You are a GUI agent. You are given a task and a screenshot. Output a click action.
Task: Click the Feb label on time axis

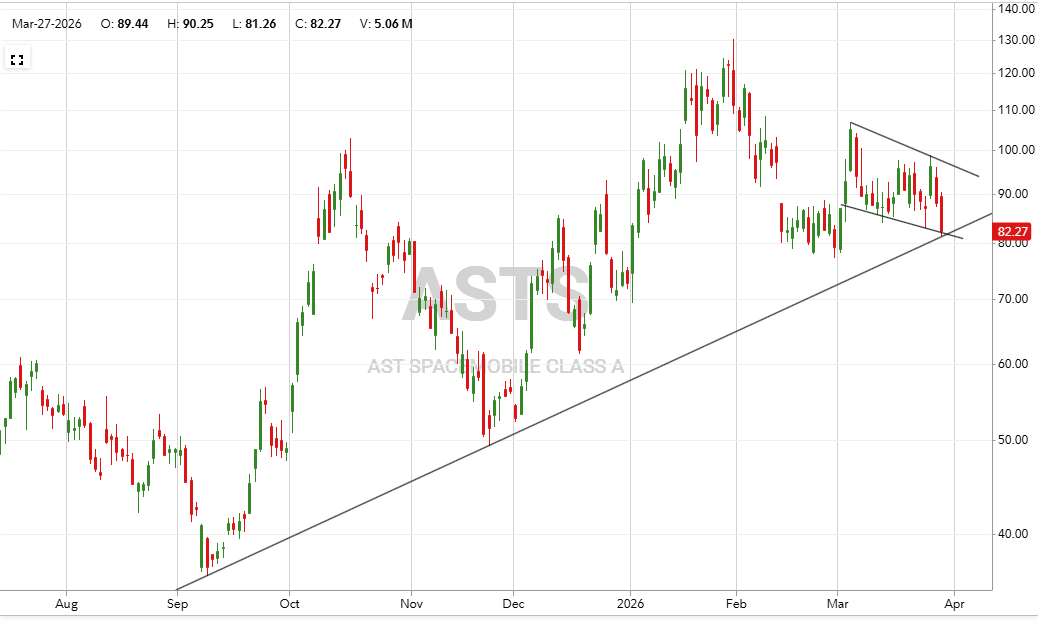click(736, 604)
